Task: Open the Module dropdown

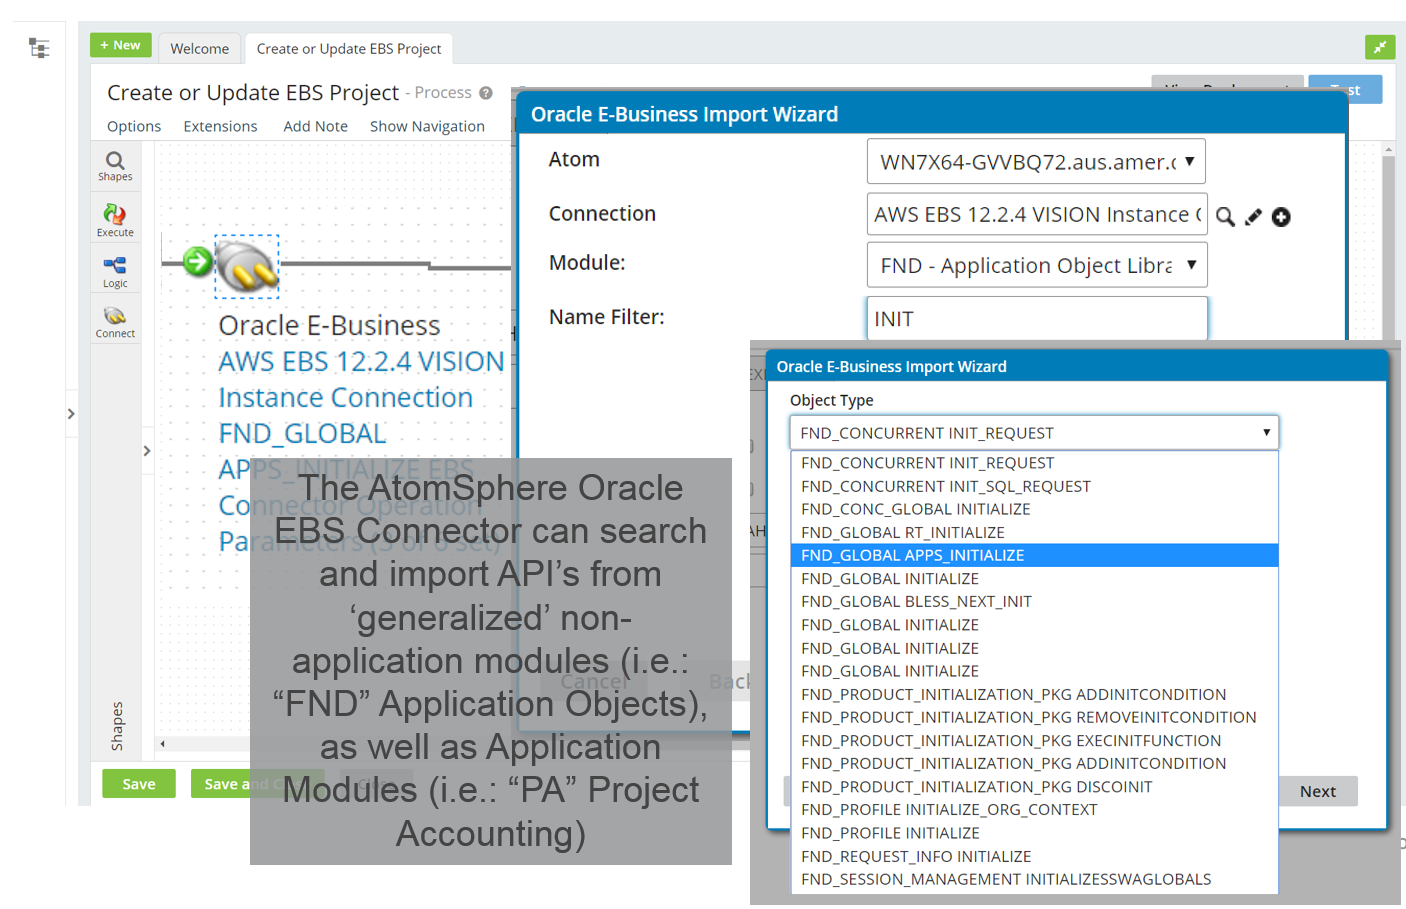Action: point(1036,264)
